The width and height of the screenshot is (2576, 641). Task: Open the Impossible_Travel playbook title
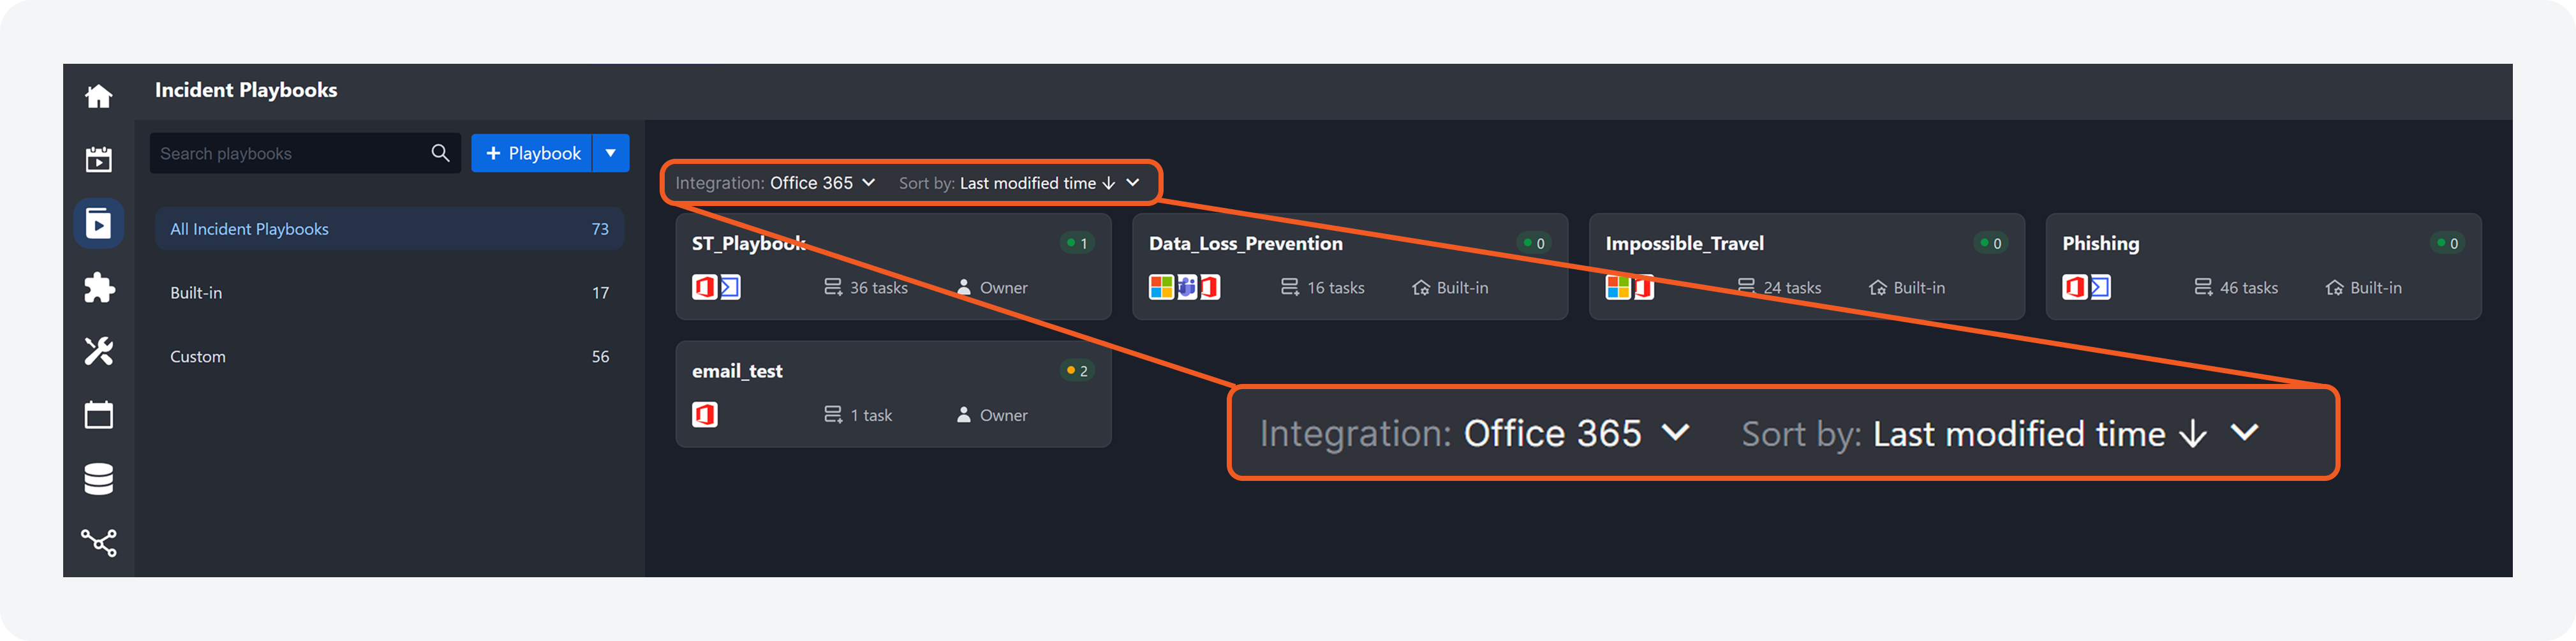tap(1685, 243)
